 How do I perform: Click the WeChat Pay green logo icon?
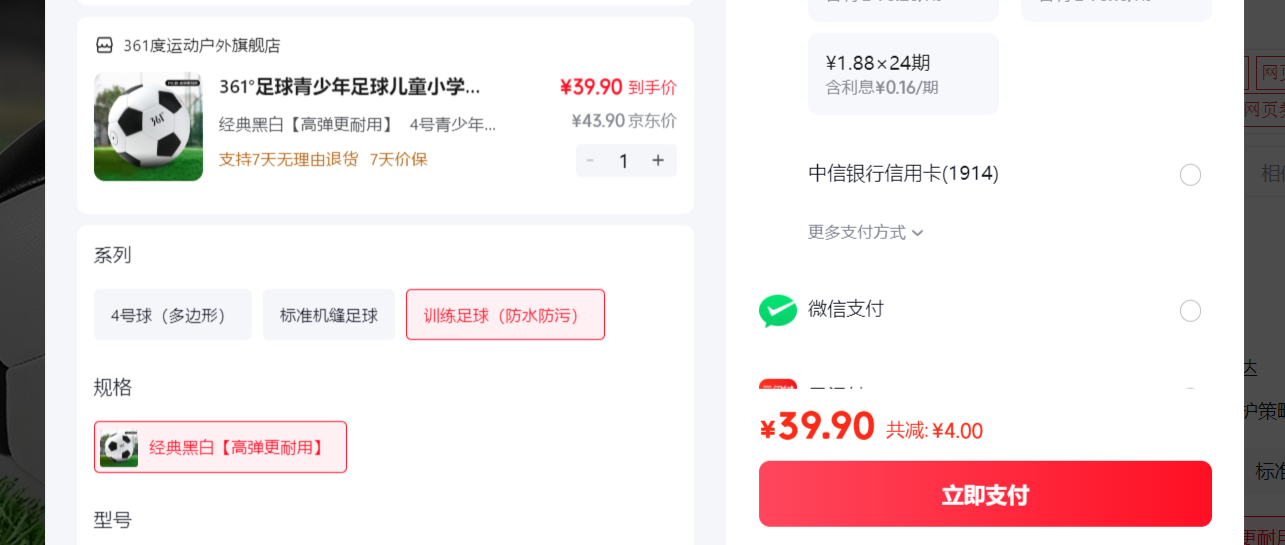[x=777, y=311]
